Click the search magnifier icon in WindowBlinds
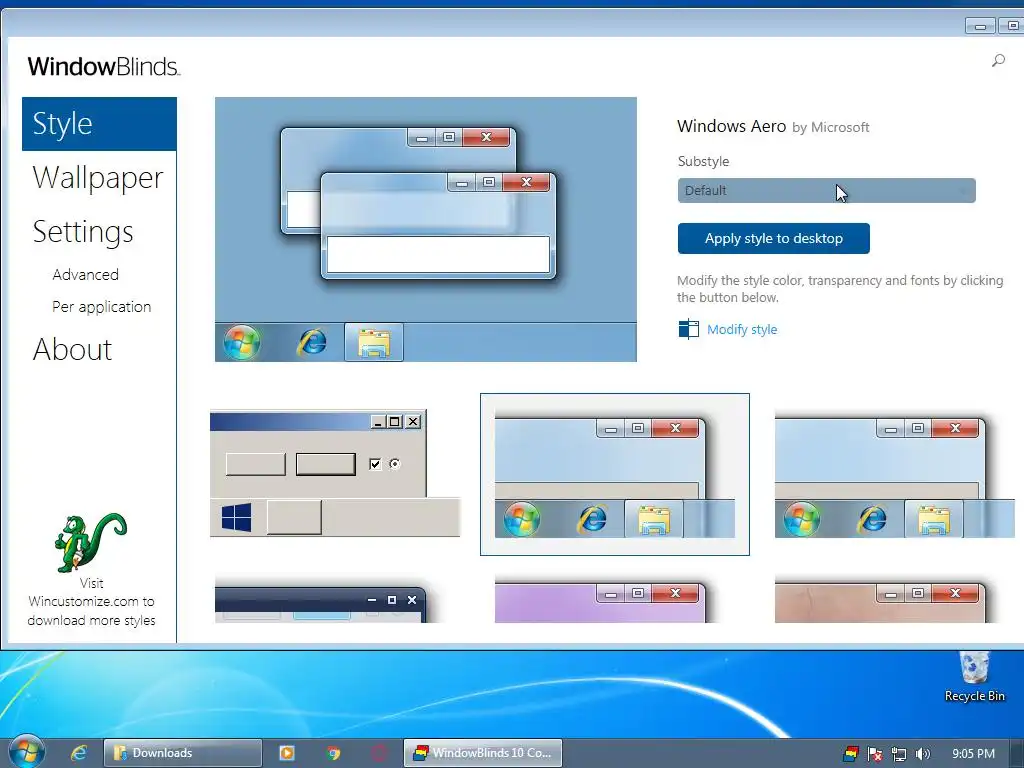This screenshot has height=768, width=1024. [998, 61]
